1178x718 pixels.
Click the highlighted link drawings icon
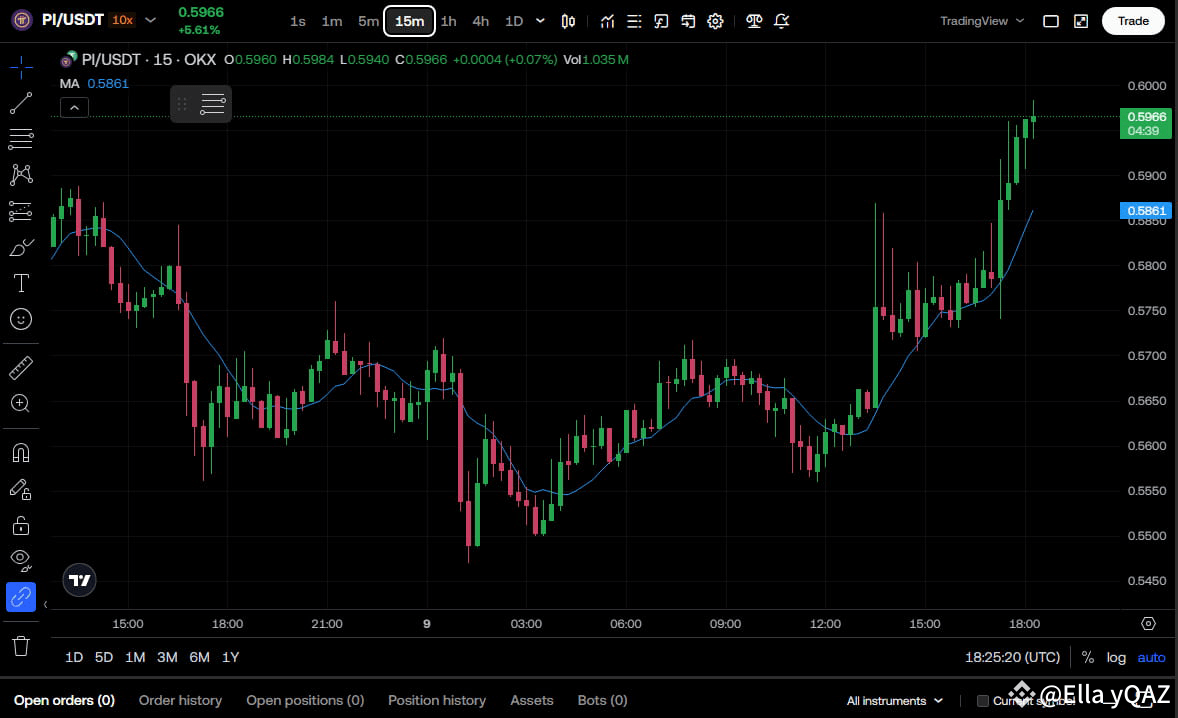coord(21,597)
